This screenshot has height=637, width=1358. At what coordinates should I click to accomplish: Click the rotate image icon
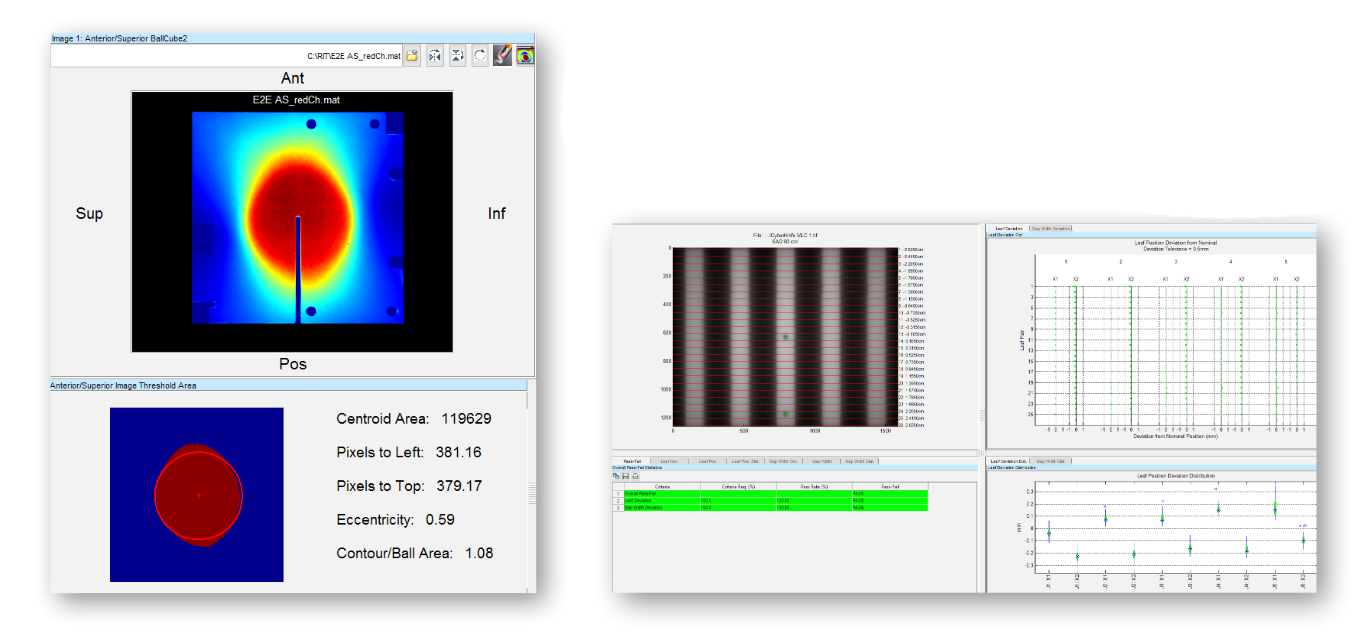pyautogui.click(x=479, y=55)
